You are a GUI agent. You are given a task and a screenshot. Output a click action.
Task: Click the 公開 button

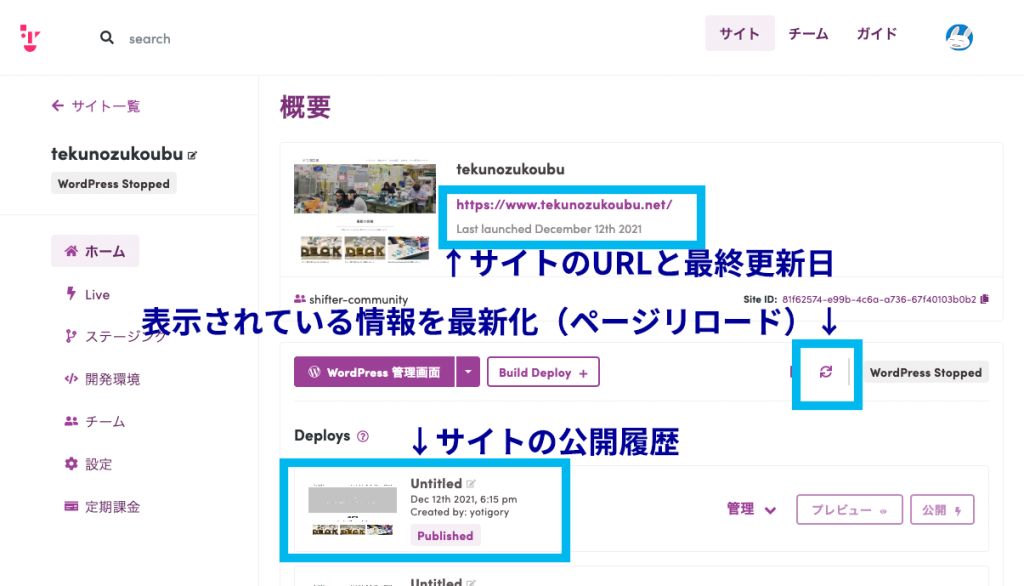pos(942,510)
